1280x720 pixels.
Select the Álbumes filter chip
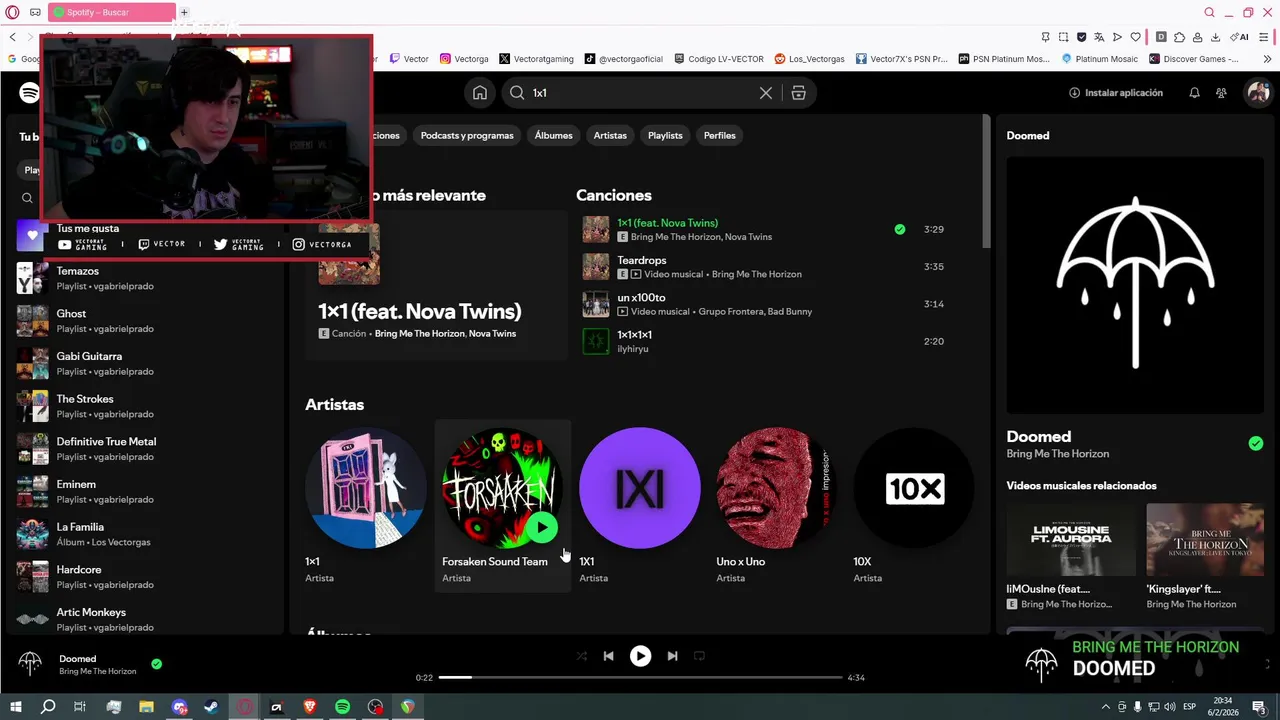(553, 135)
